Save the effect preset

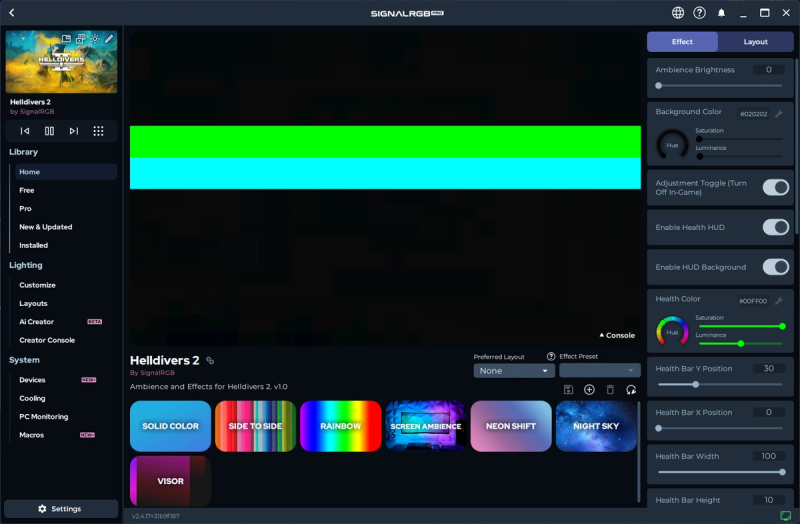[568, 390]
